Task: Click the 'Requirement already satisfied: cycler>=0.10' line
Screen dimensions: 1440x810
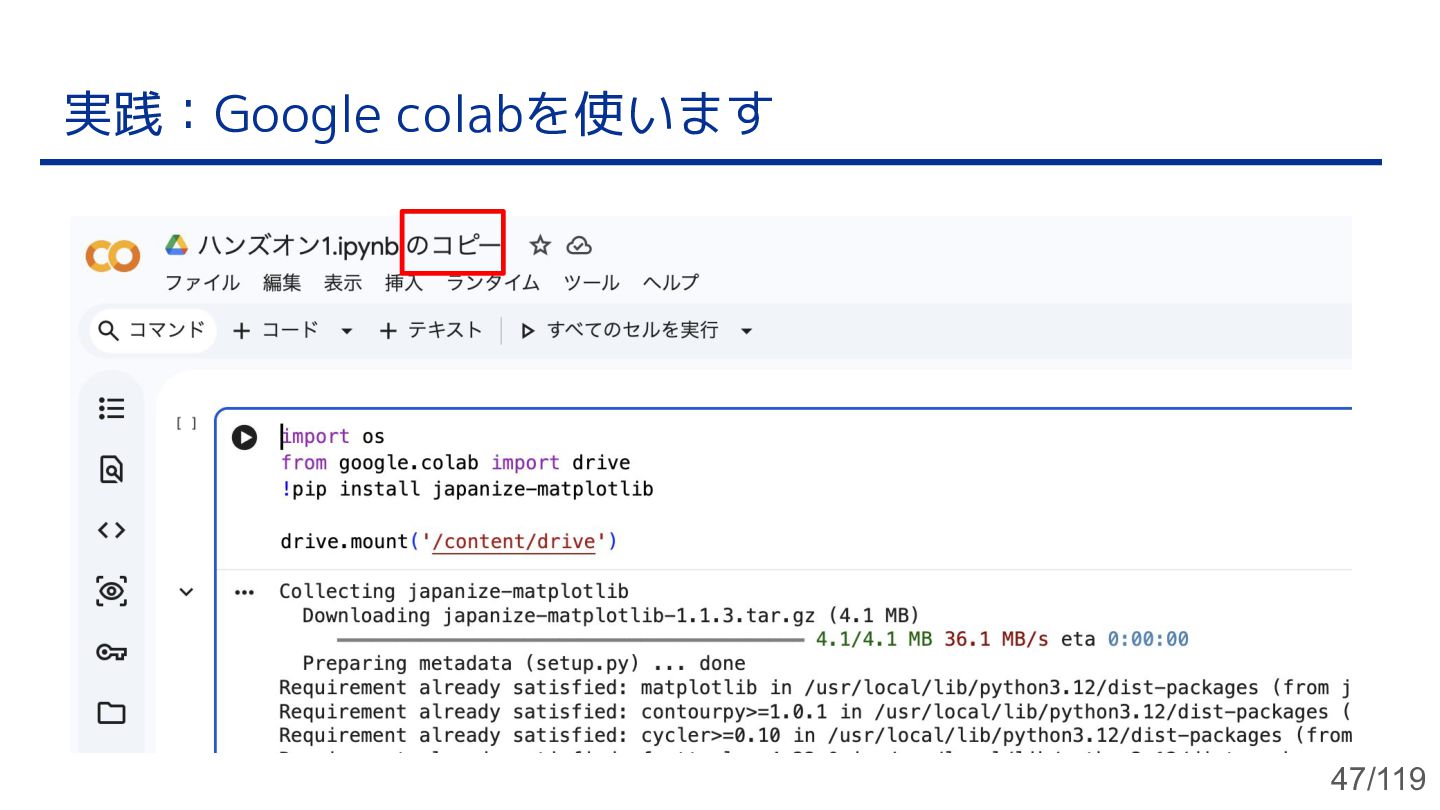Action: click(x=815, y=735)
